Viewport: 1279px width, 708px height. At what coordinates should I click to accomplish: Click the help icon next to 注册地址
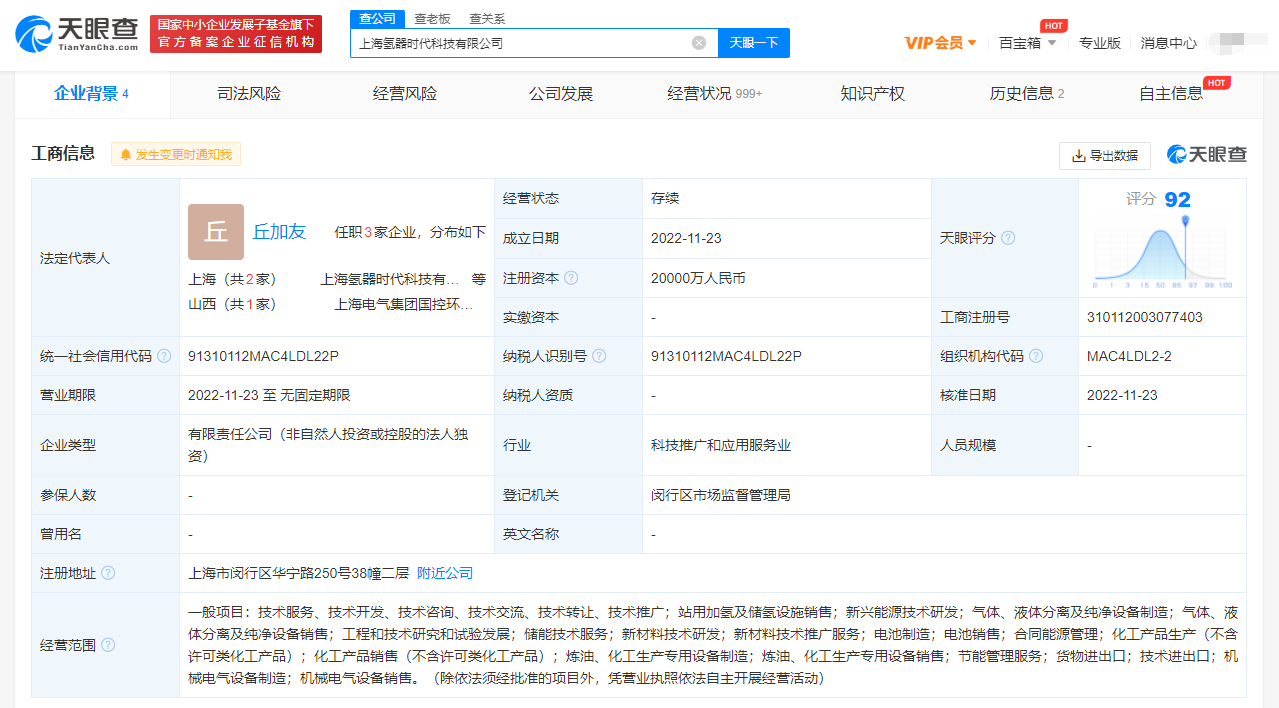click(108, 573)
